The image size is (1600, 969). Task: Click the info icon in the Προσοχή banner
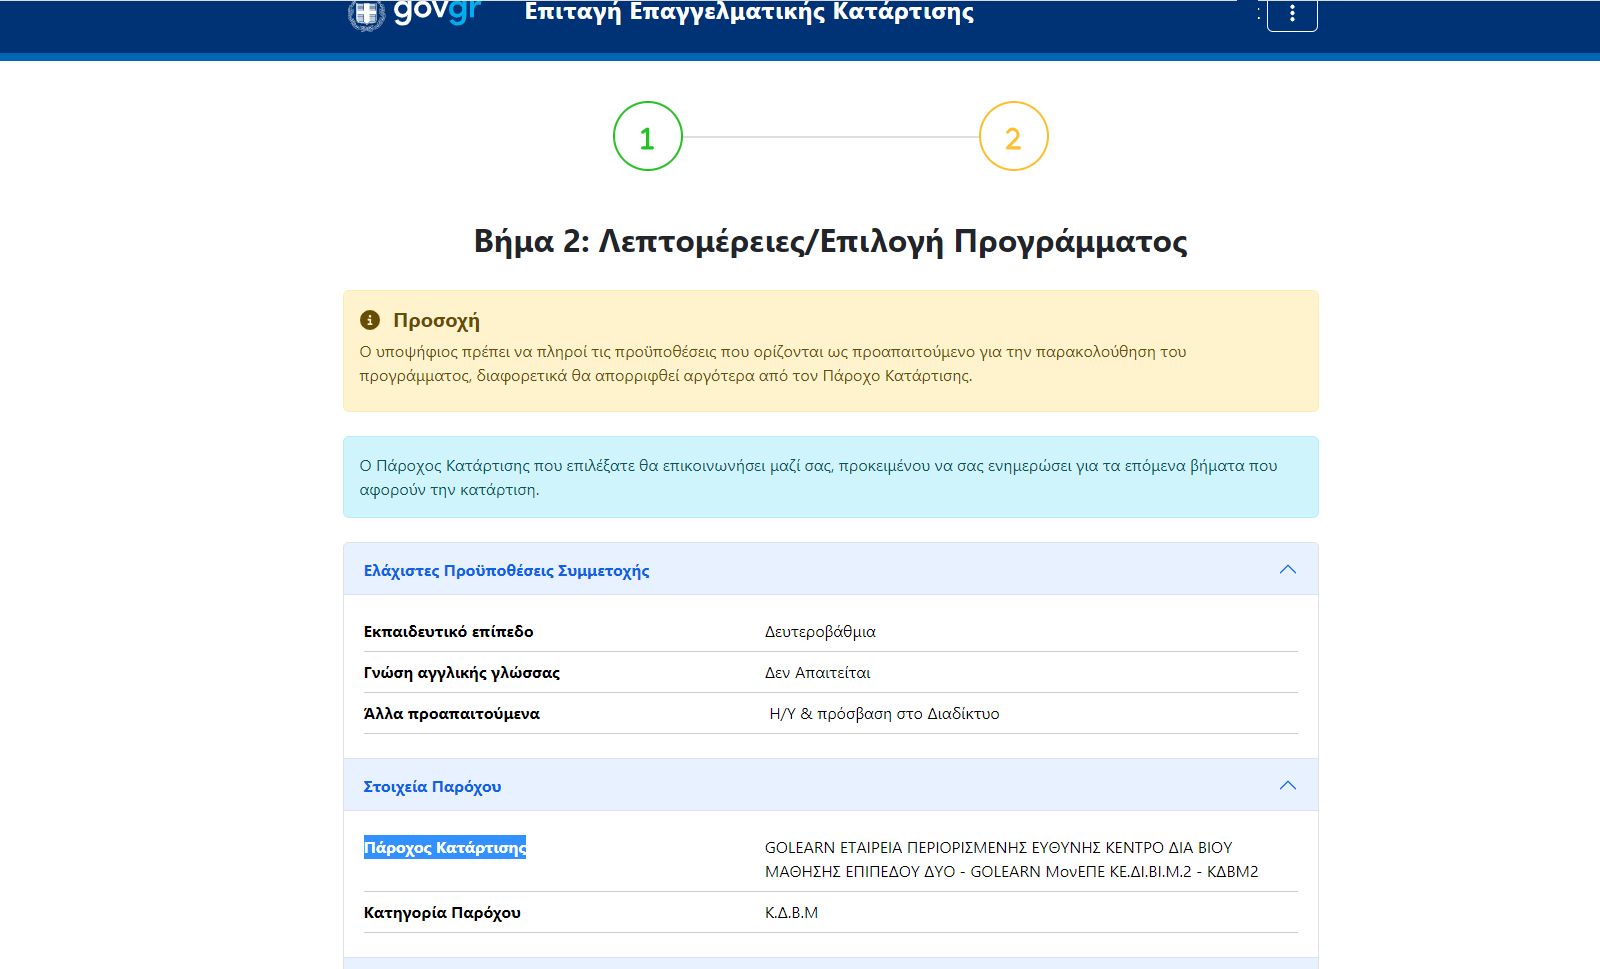(x=371, y=320)
